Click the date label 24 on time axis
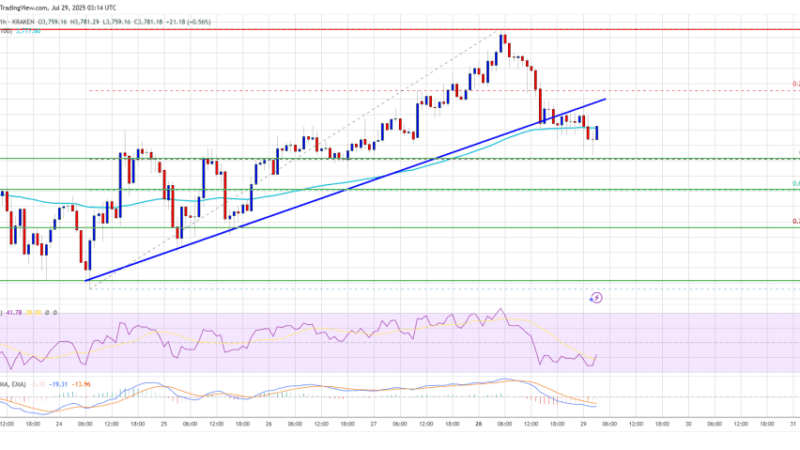800x450 pixels. coord(59,424)
